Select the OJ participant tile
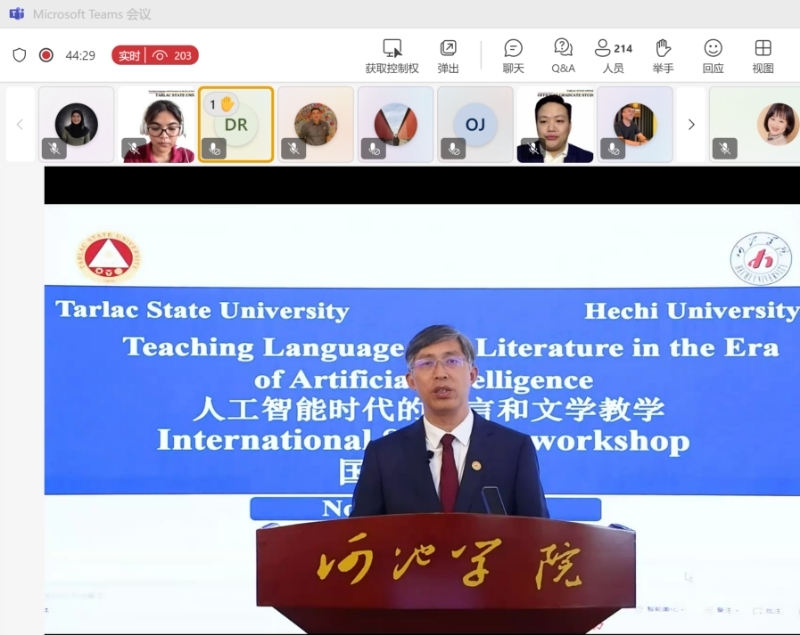Viewport: 800px width, 635px height. click(x=475, y=124)
